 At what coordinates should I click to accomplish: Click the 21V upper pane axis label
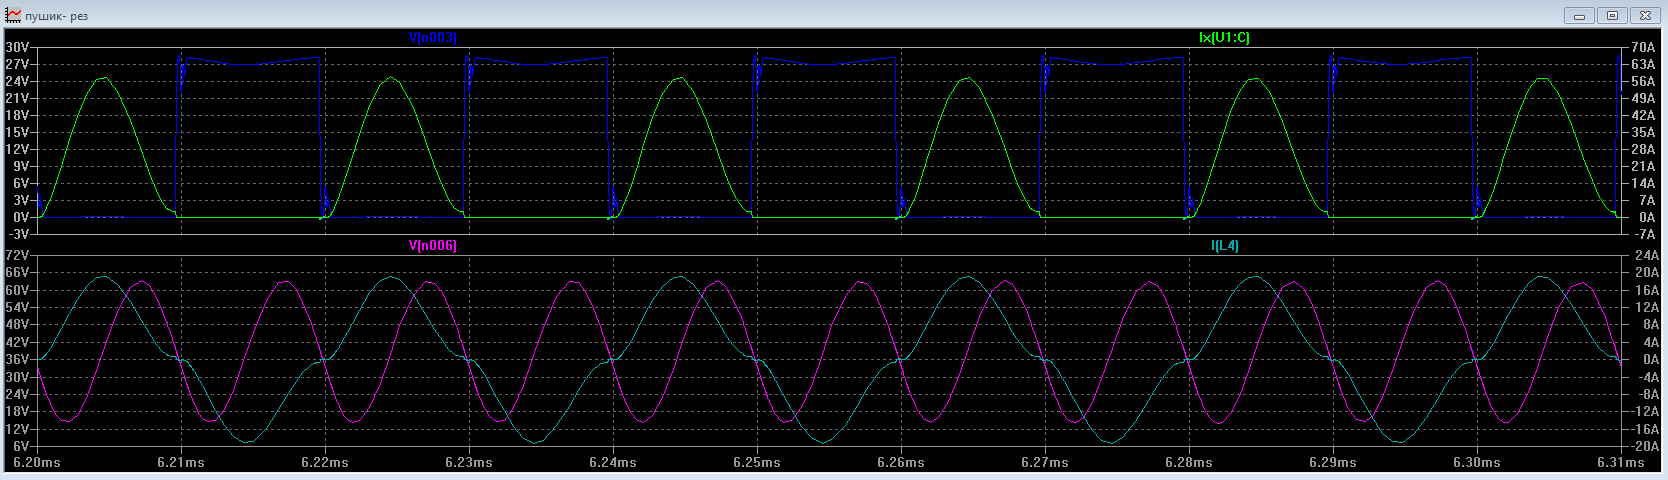[x=18, y=98]
